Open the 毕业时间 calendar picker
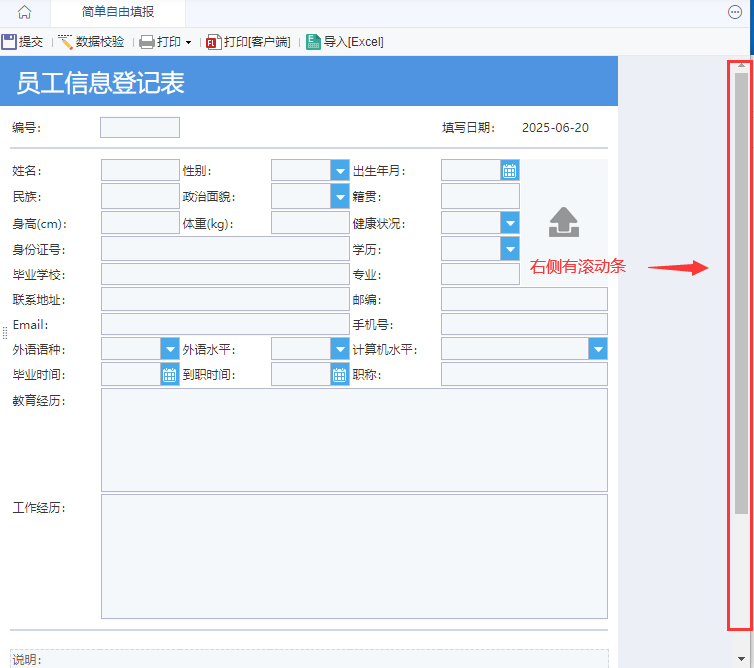Image resolution: width=754 pixels, height=668 pixels. 170,374
